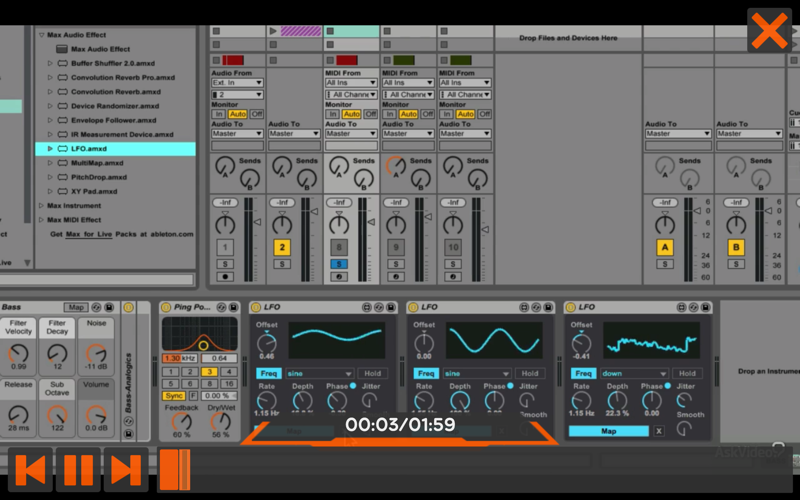Click the Map button in third LFO
This screenshot has height=500, width=800.
609,431
